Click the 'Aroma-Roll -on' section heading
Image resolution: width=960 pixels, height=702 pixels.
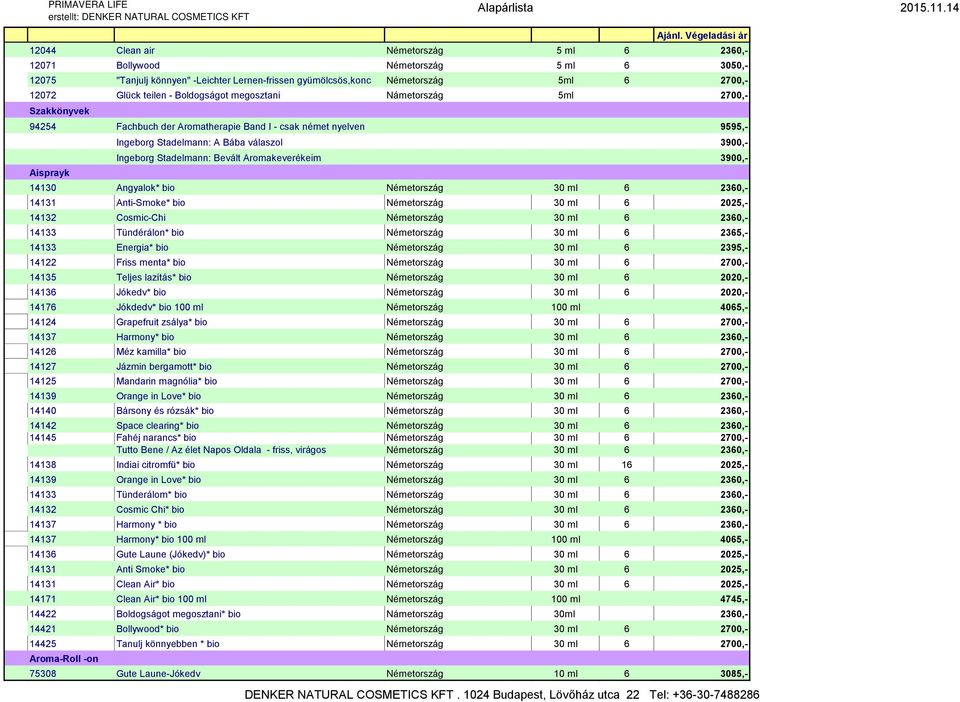64,659
